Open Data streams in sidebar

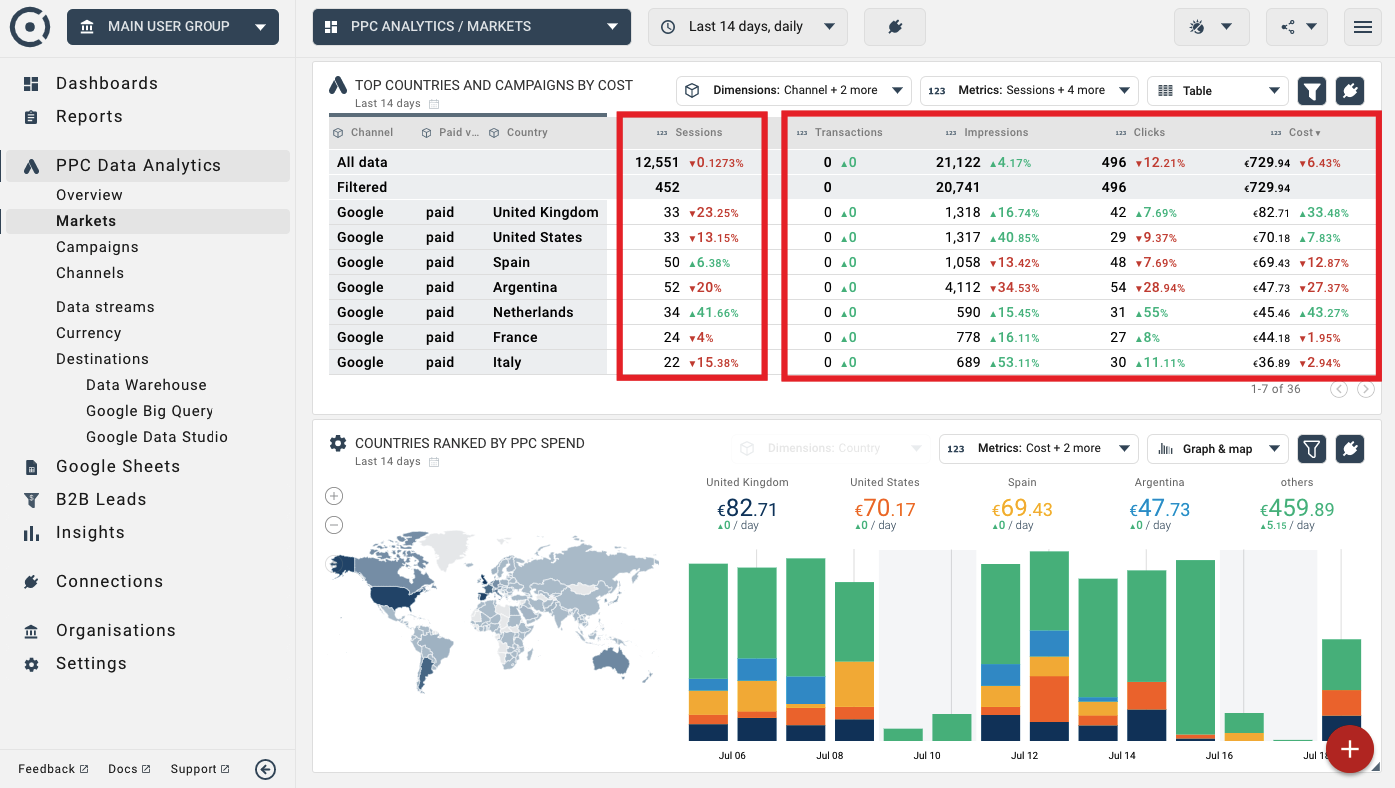point(105,307)
